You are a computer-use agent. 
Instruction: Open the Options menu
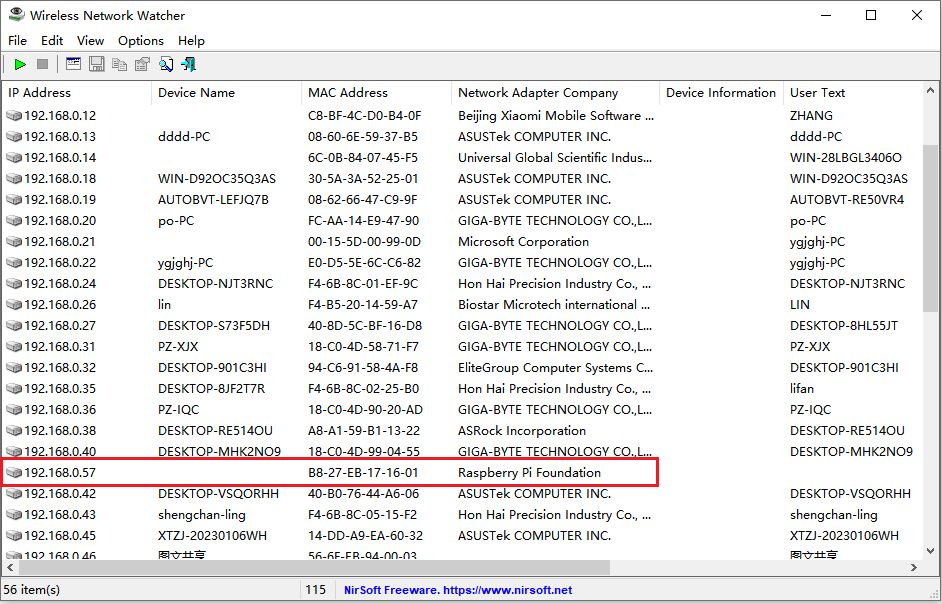point(140,41)
